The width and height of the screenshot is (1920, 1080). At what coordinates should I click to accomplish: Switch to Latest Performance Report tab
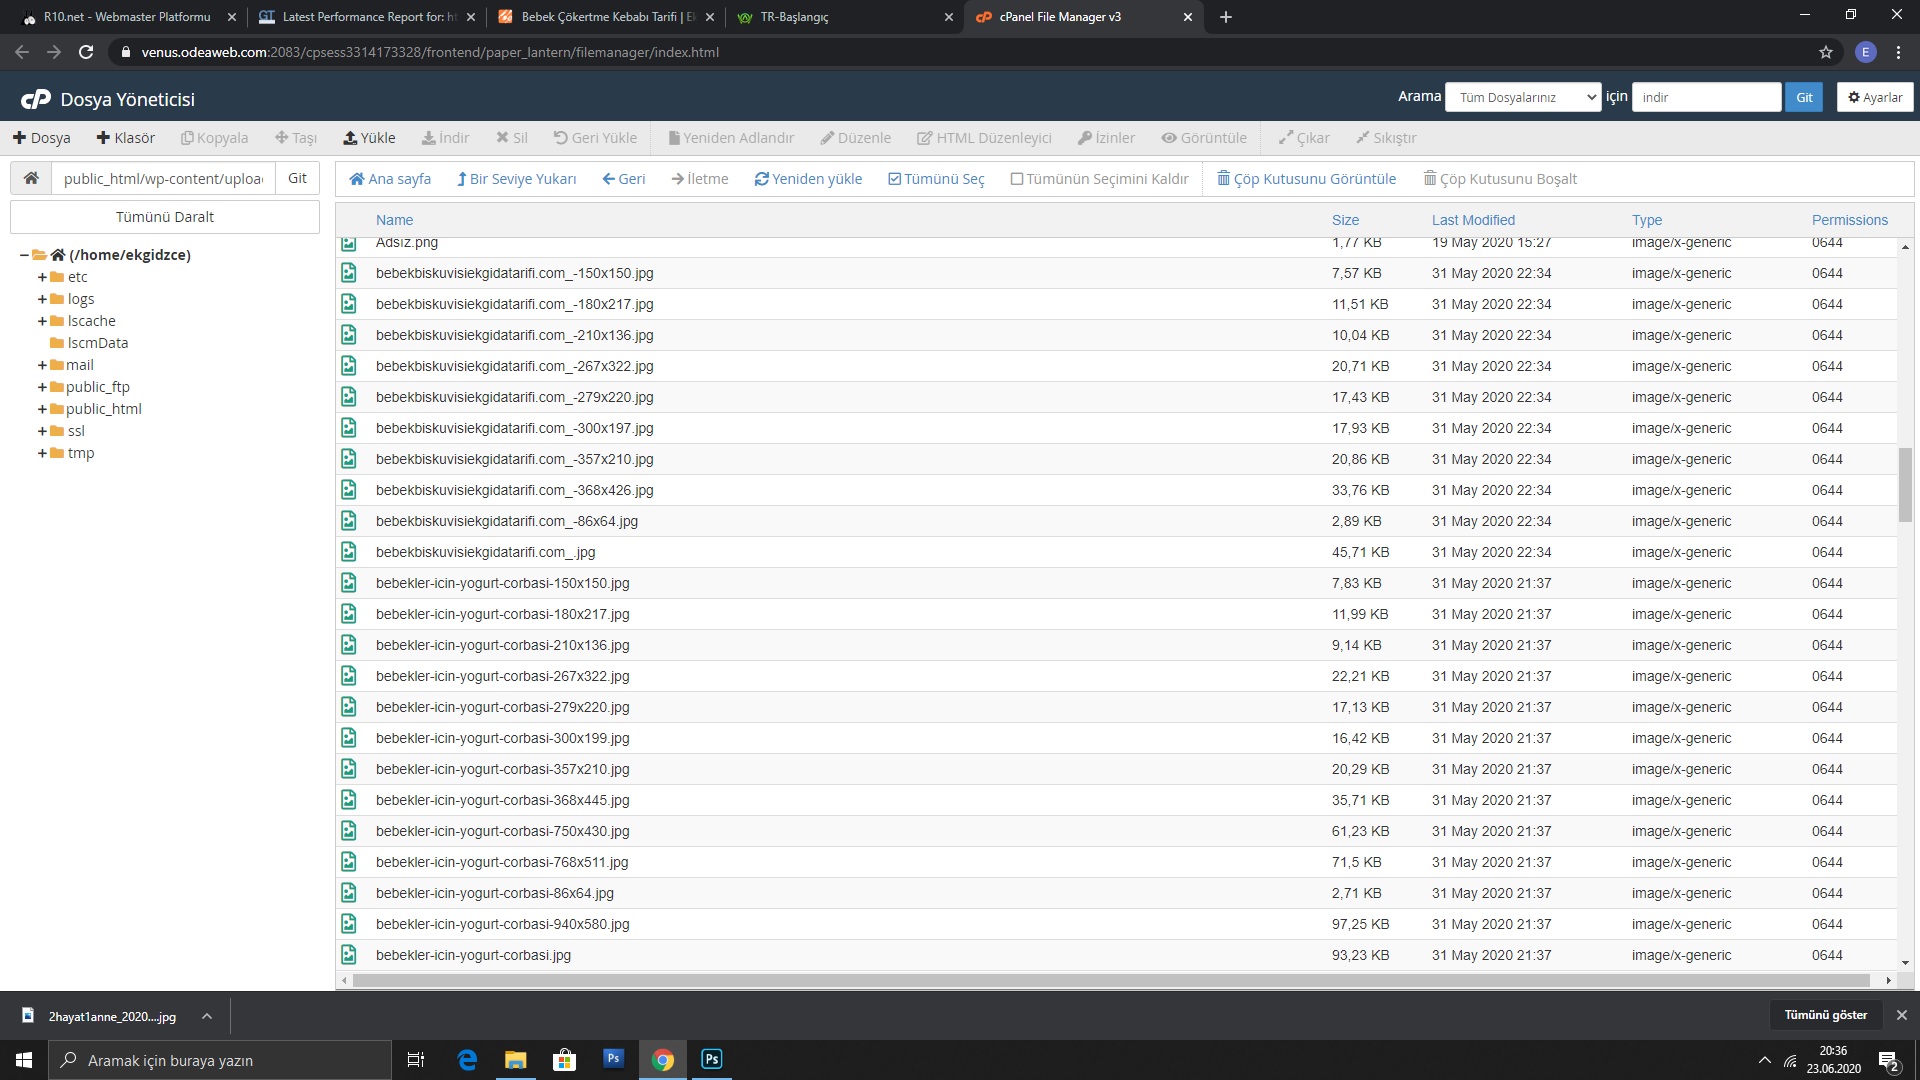pos(367,17)
